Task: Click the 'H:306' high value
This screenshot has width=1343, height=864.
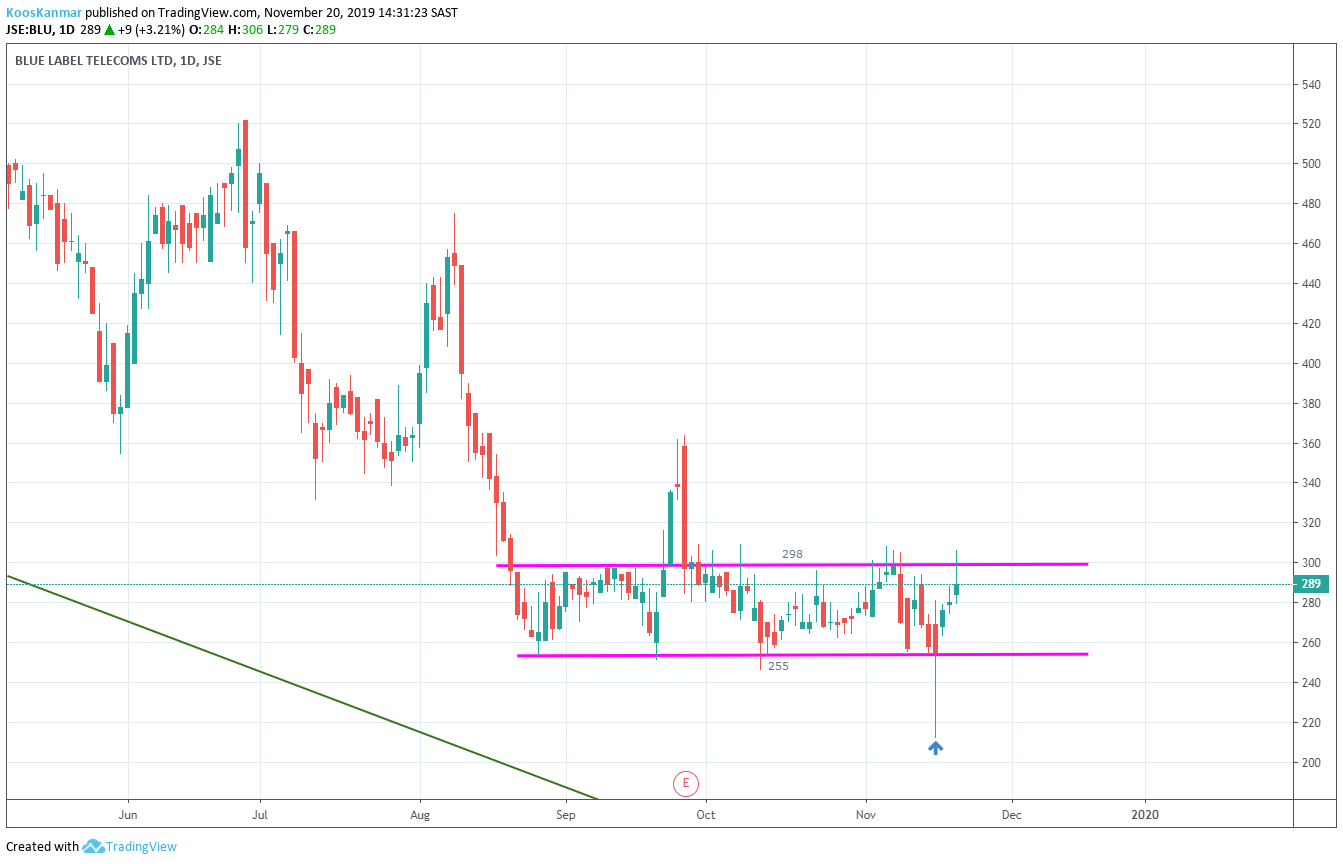Action: click(245, 30)
